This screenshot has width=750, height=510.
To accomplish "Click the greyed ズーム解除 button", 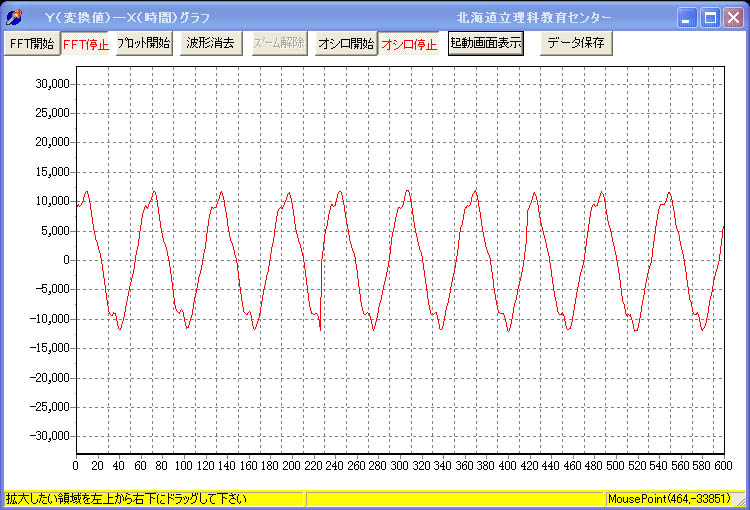I will pyautogui.click(x=279, y=44).
